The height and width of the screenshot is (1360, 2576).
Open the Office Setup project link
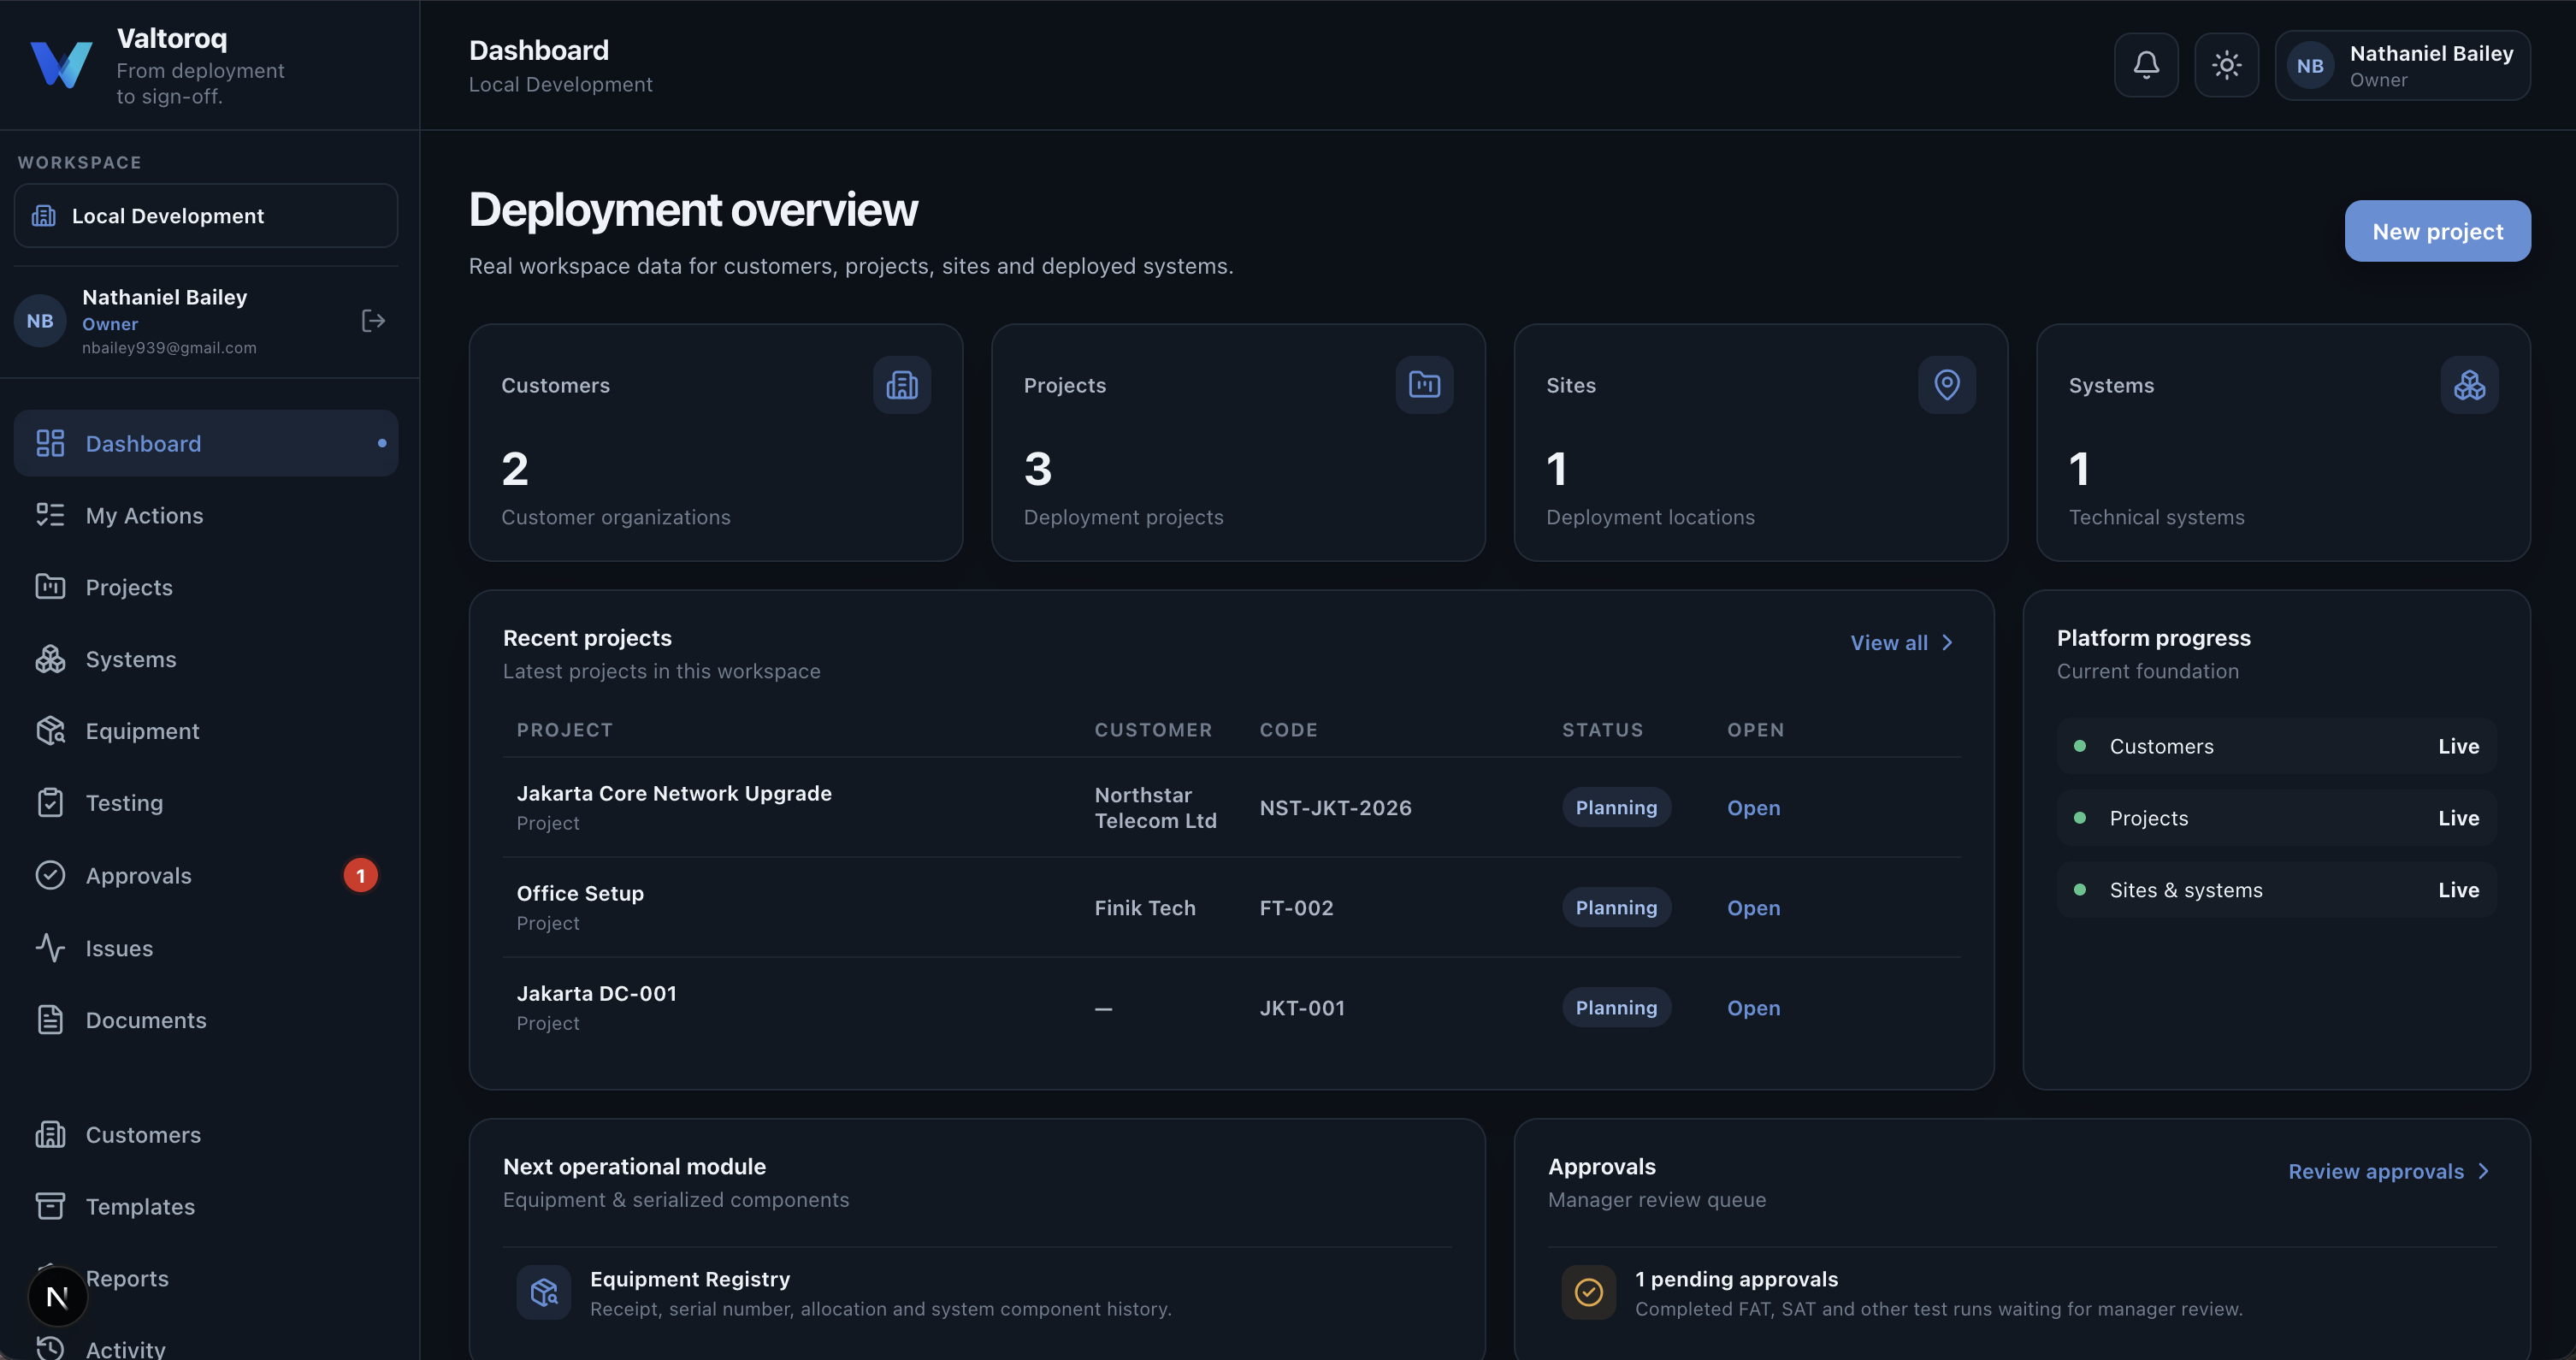click(x=1753, y=908)
